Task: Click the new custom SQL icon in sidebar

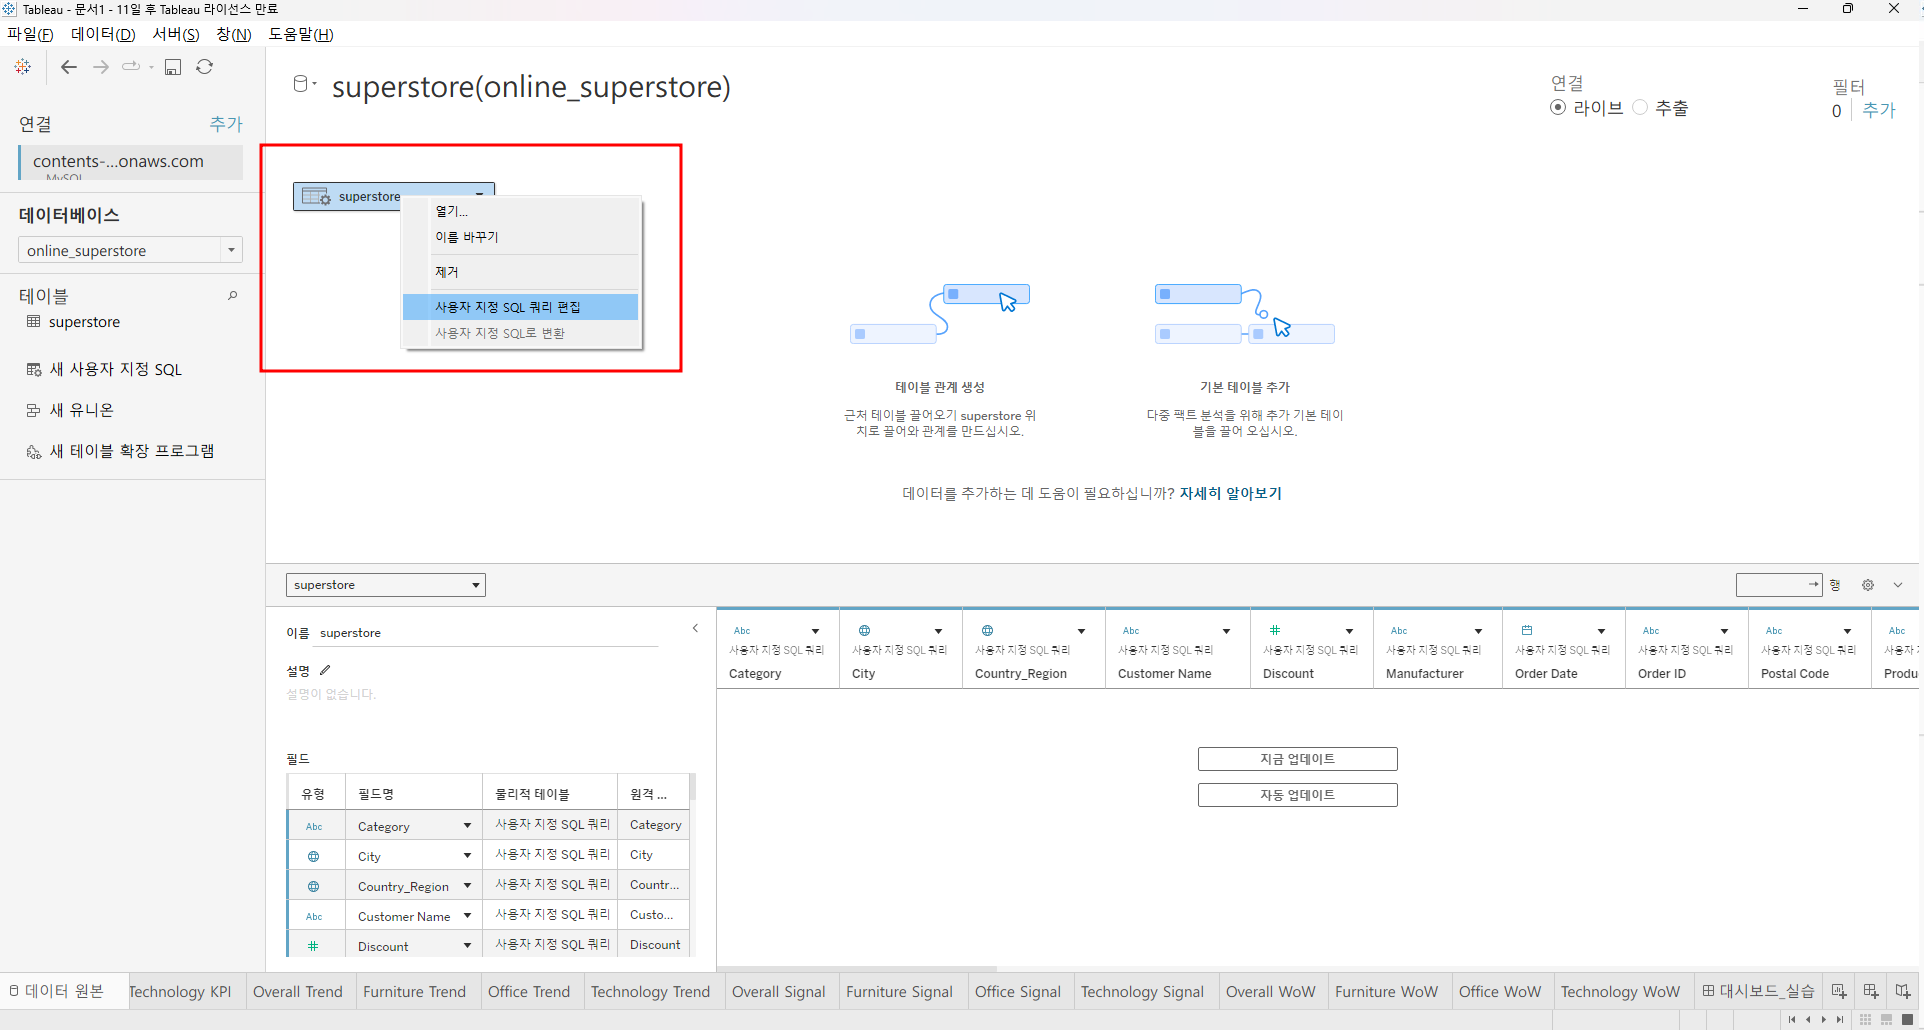Action: click(x=34, y=369)
